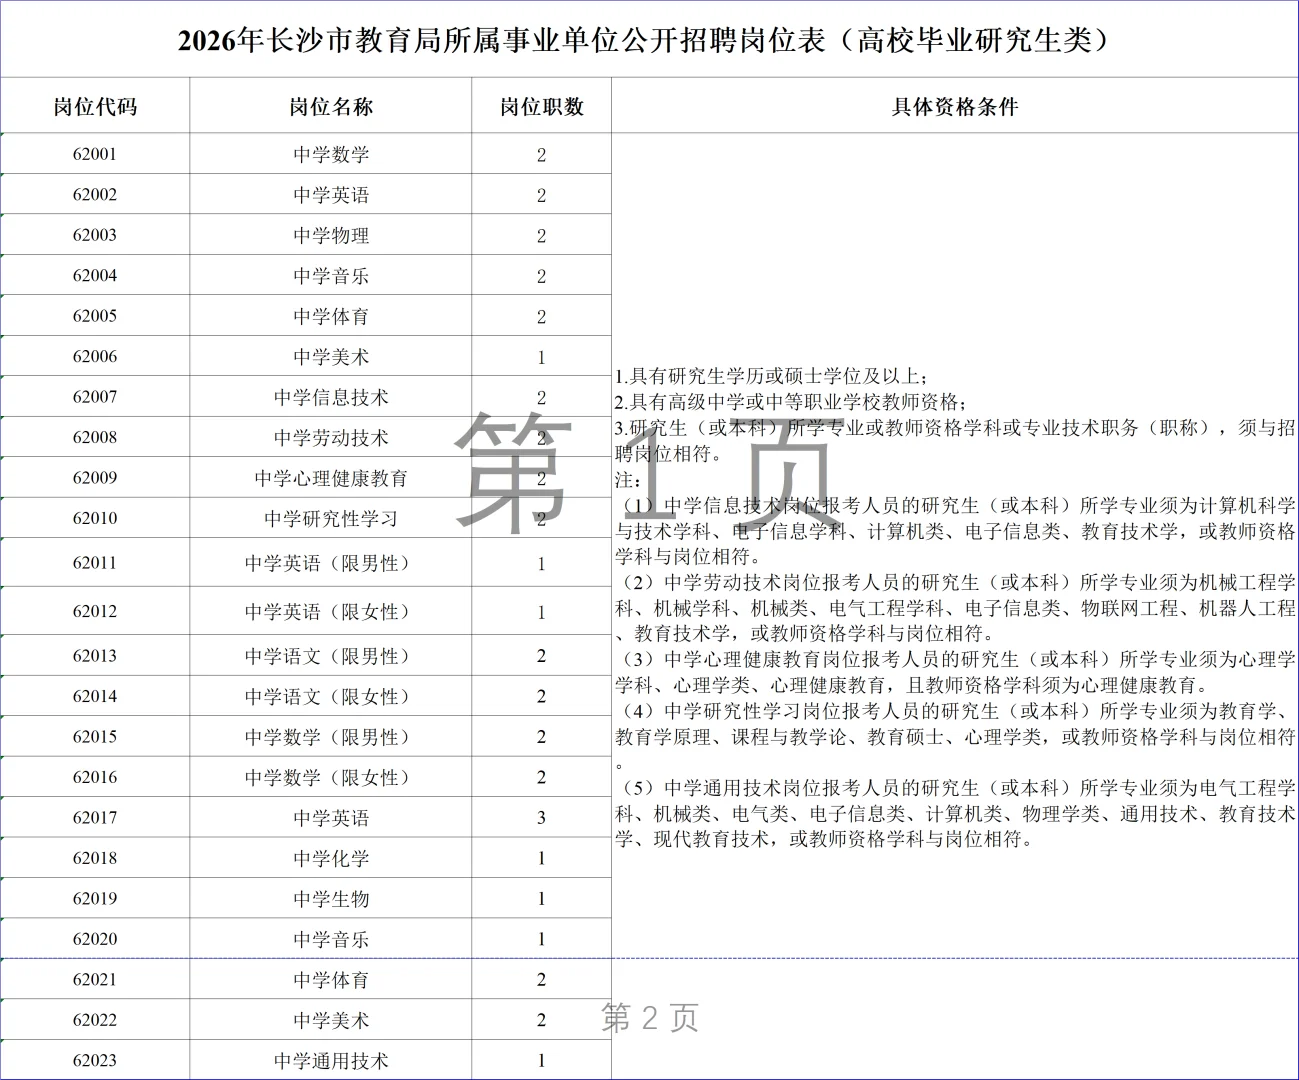Select the "中学数学（限女性）" cell
Image resolution: width=1299 pixels, height=1080 pixels.
(331, 777)
